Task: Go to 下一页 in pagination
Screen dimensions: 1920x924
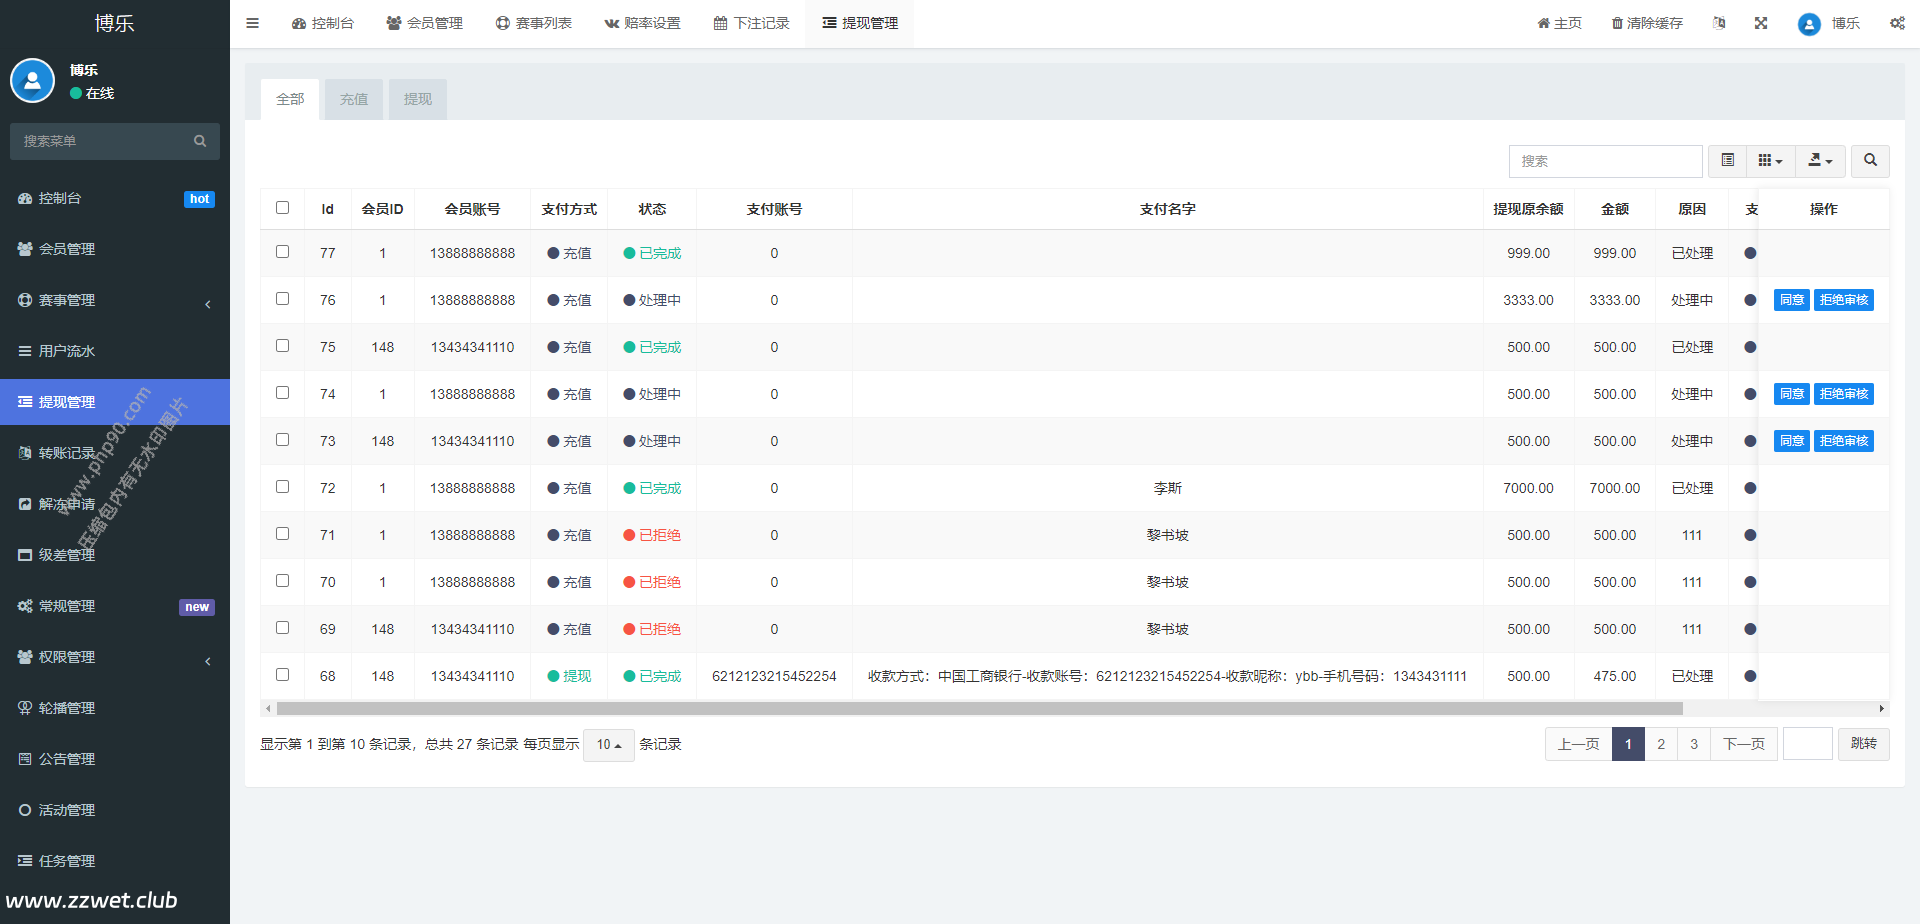Action: 1744,744
